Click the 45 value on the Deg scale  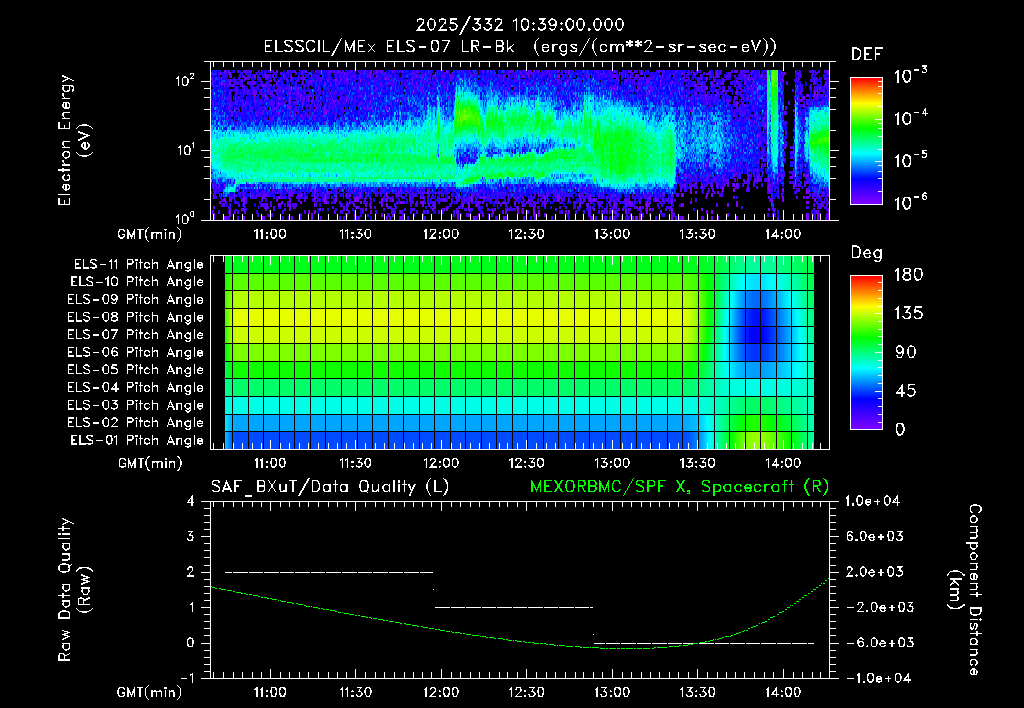(906, 391)
